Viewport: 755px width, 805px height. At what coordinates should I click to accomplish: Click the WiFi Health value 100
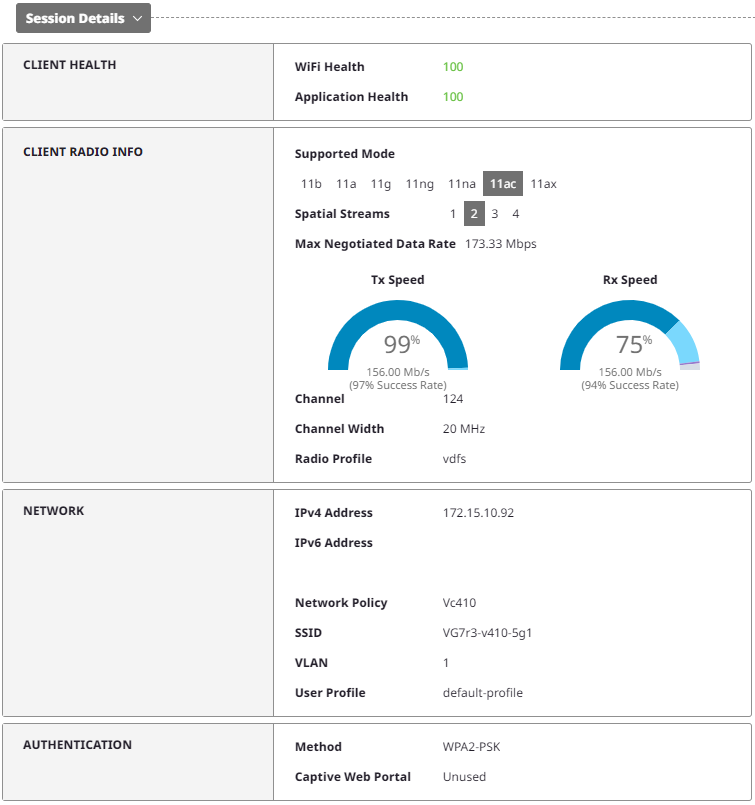pyautogui.click(x=453, y=67)
